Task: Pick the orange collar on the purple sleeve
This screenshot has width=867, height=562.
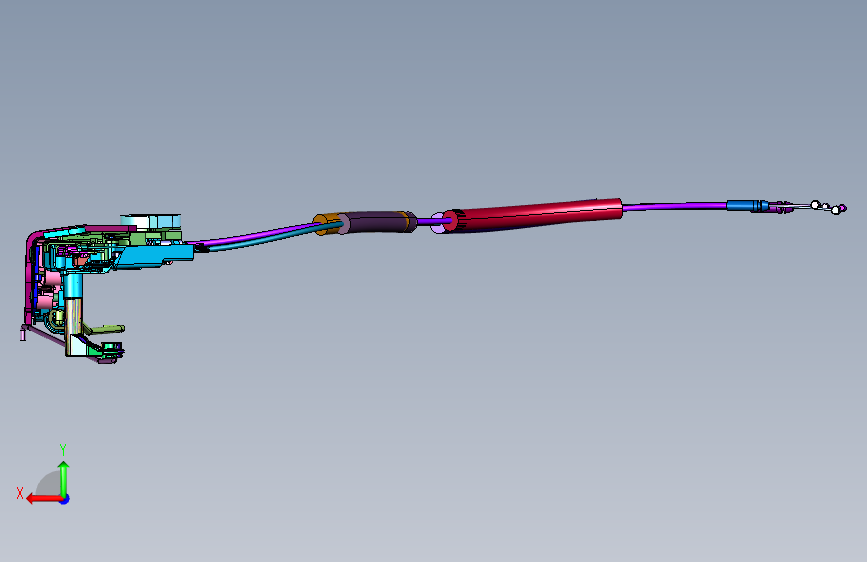Action: 325,224
